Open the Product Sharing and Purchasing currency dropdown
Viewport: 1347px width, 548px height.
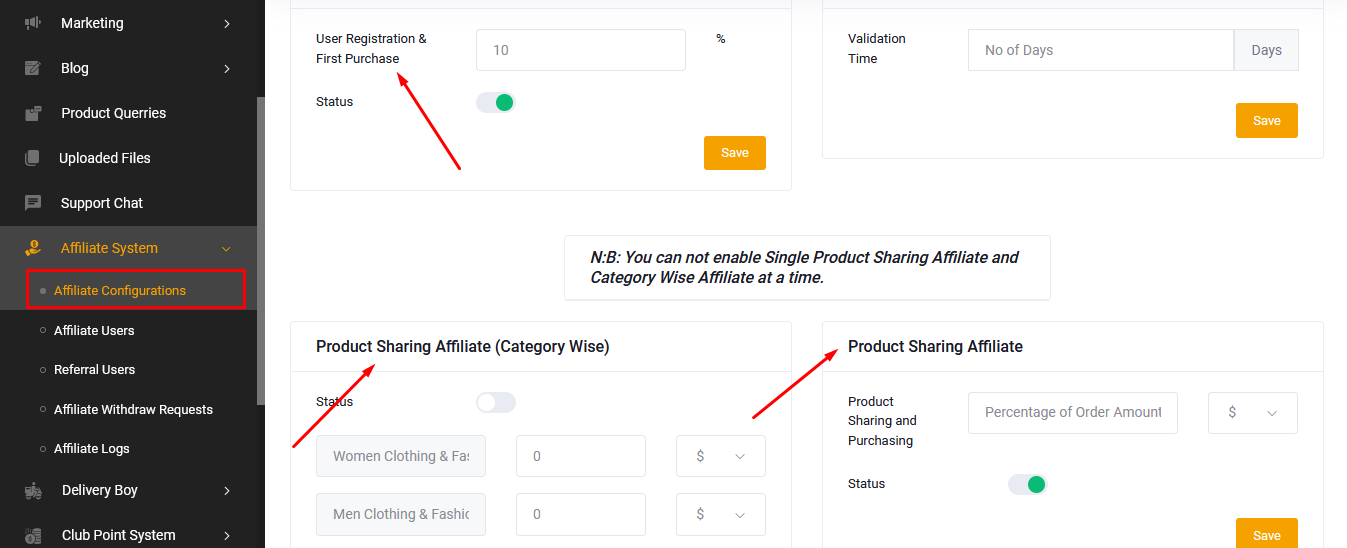1253,413
